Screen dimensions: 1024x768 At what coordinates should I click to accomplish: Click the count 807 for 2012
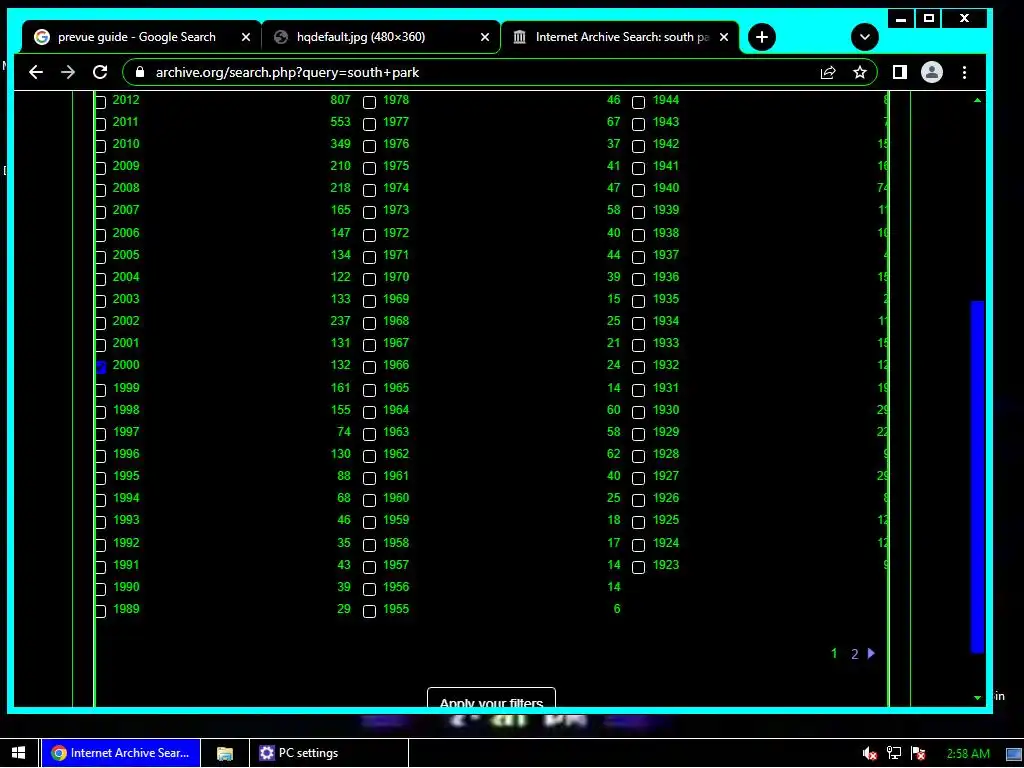tap(340, 100)
